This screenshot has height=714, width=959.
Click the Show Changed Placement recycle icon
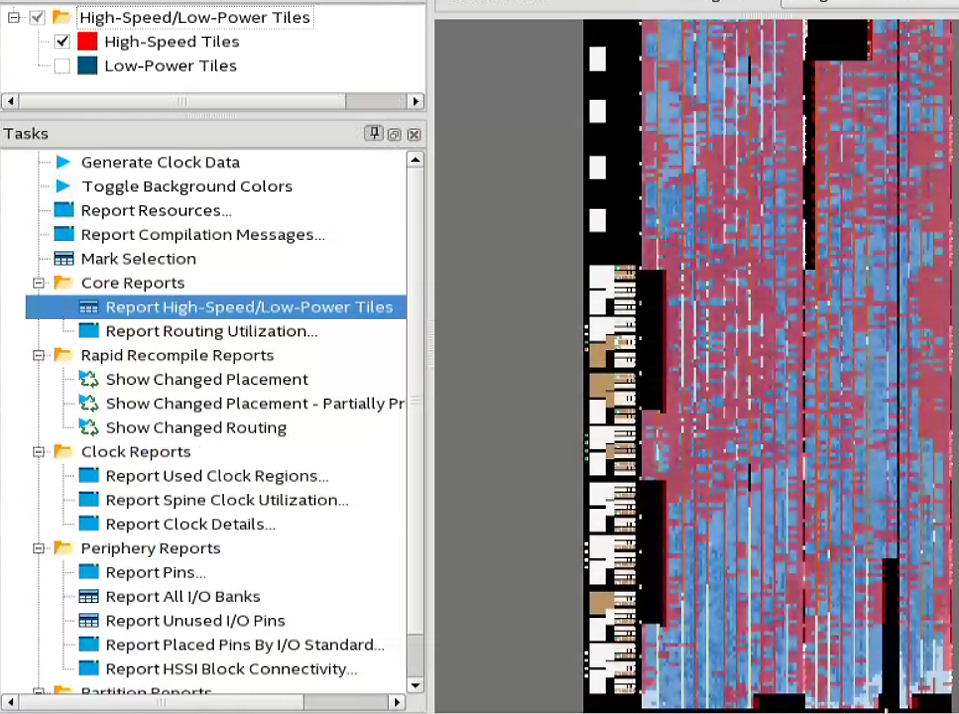89,379
